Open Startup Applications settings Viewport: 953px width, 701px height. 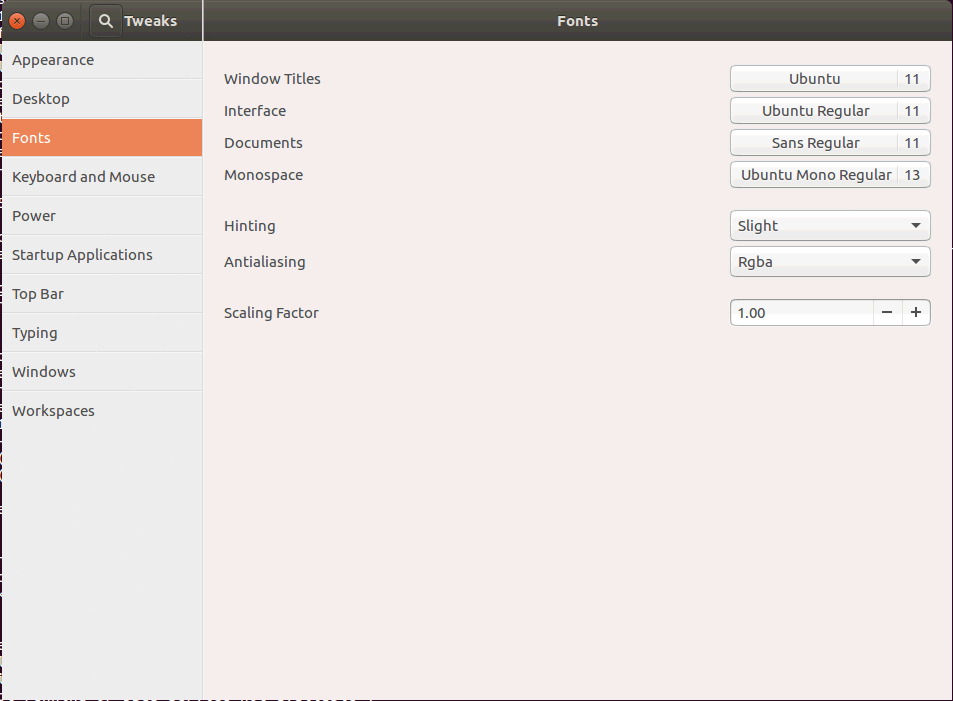tap(102, 254)
